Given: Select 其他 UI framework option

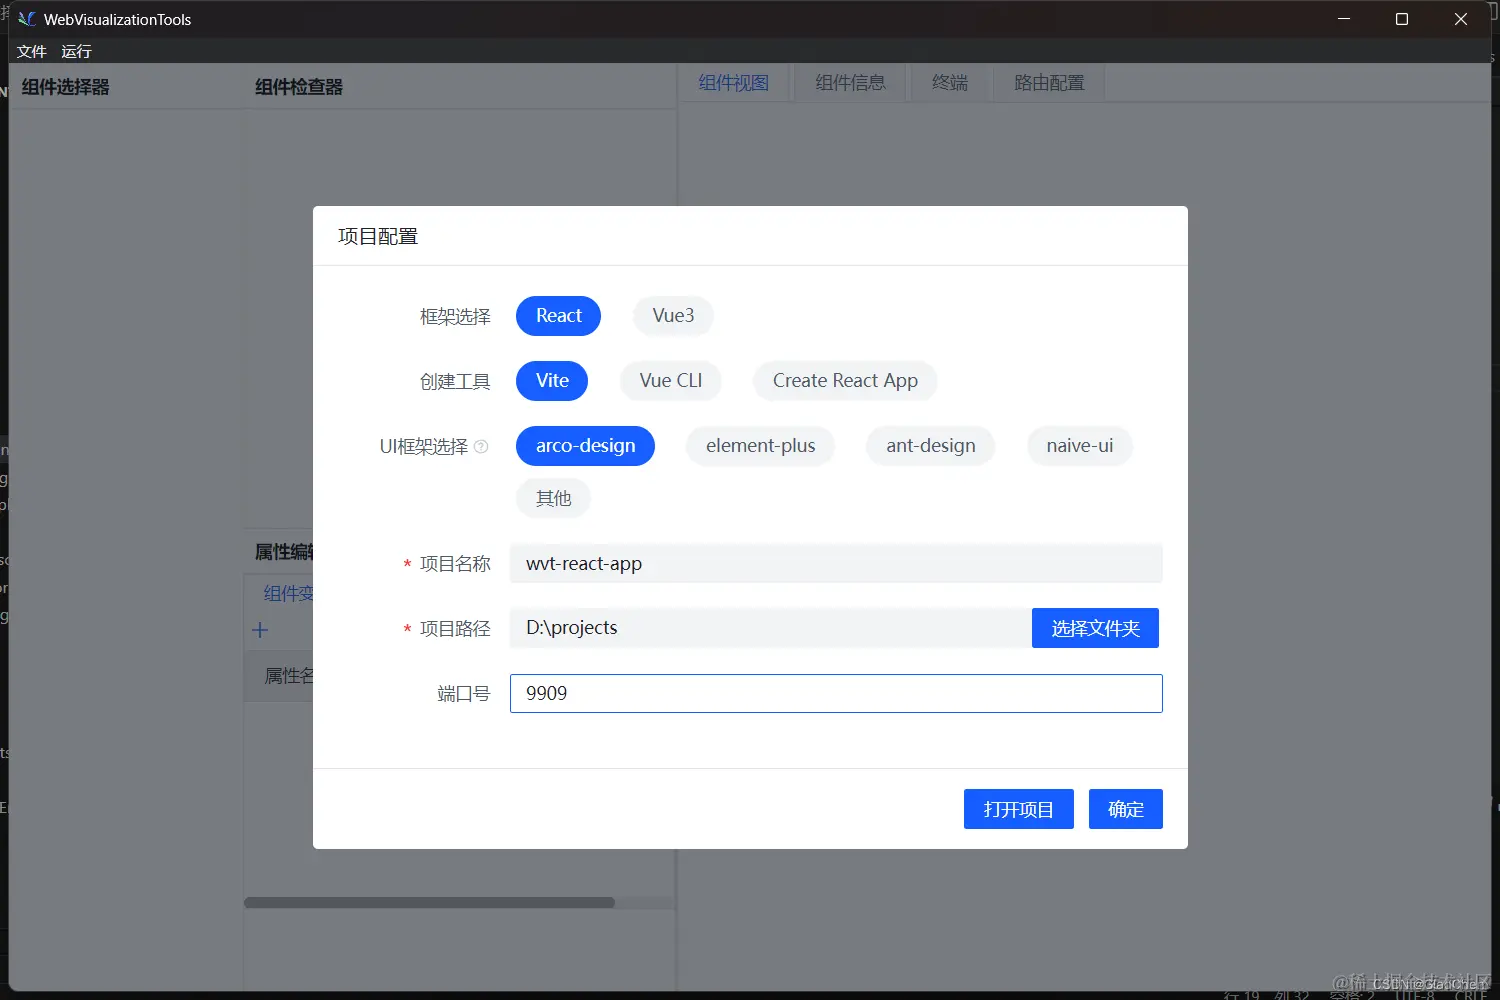Looking at the screenshot, I should pyautogui.click(x=553, y=498).
